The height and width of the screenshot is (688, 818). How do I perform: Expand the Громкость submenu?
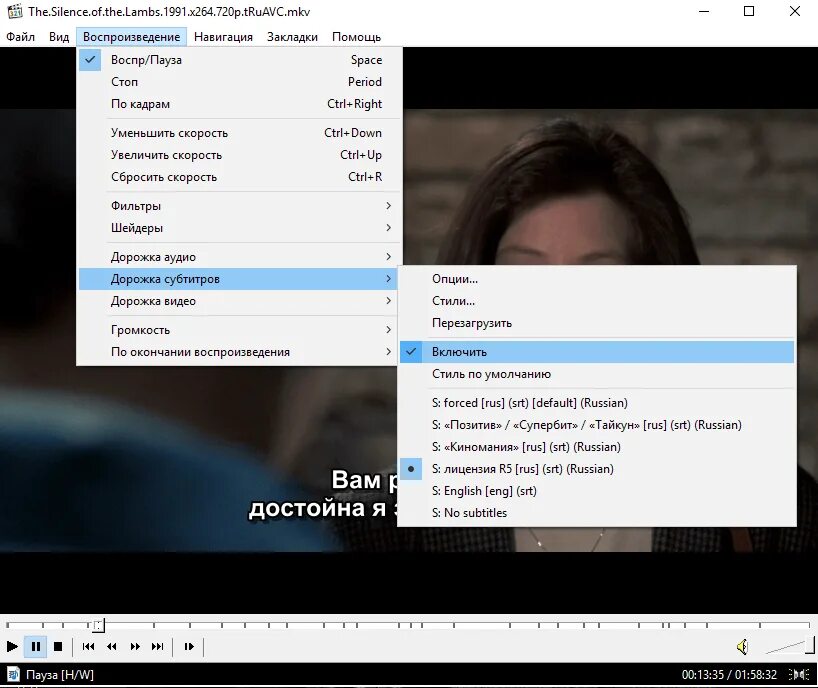tap(238, 330)
